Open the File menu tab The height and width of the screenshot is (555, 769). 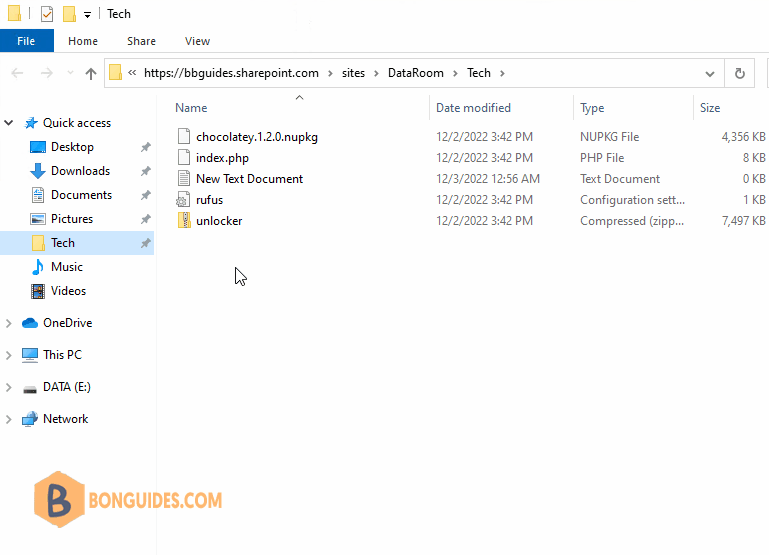[x=26, y=41]
